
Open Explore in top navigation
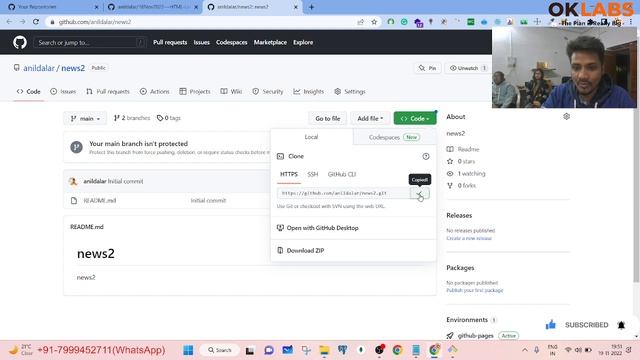pyautogui.click(x=303, y=42)
